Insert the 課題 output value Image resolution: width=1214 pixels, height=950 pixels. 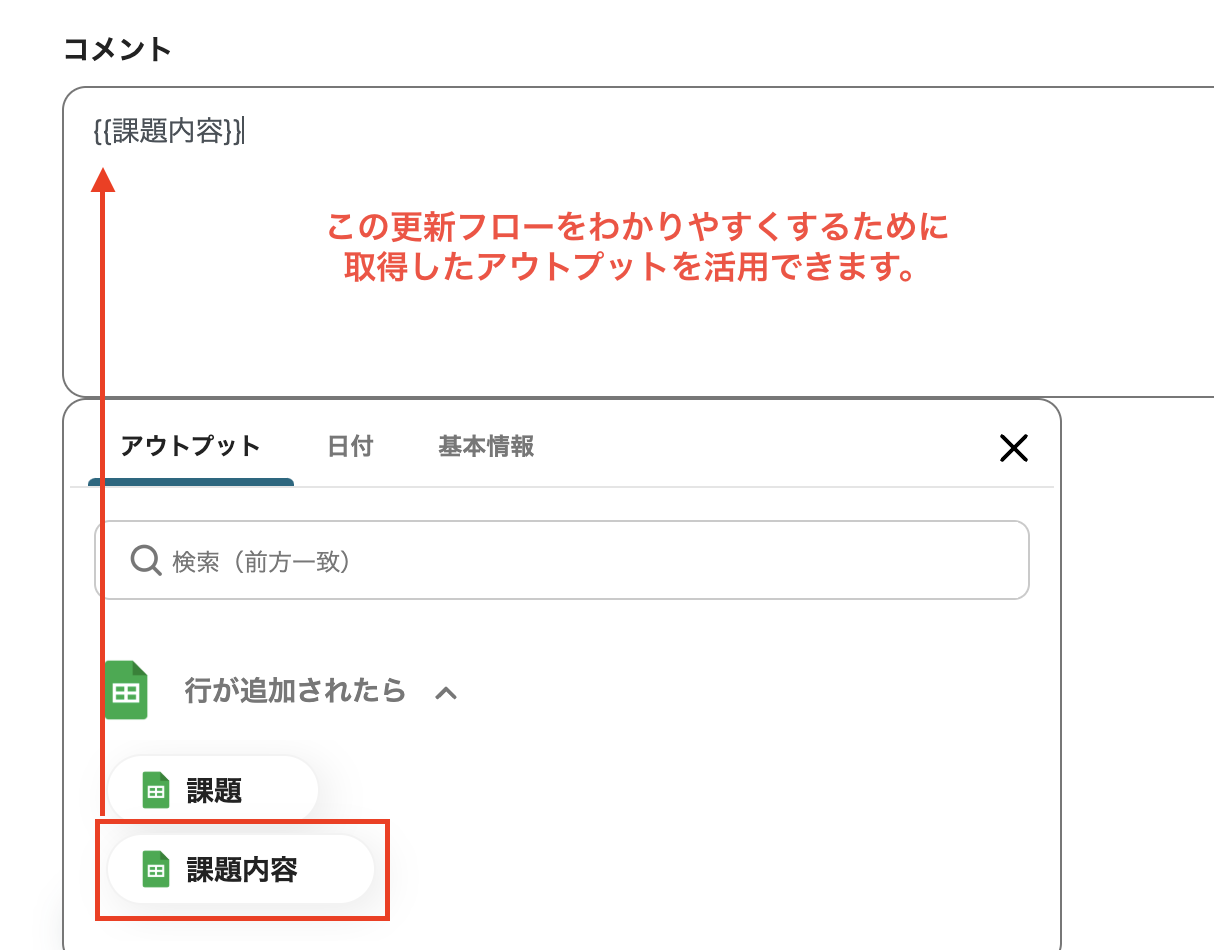[x=213, y=791]
